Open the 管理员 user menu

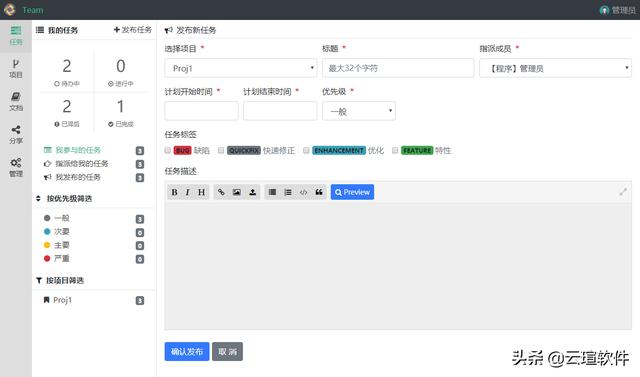(618, 10)
